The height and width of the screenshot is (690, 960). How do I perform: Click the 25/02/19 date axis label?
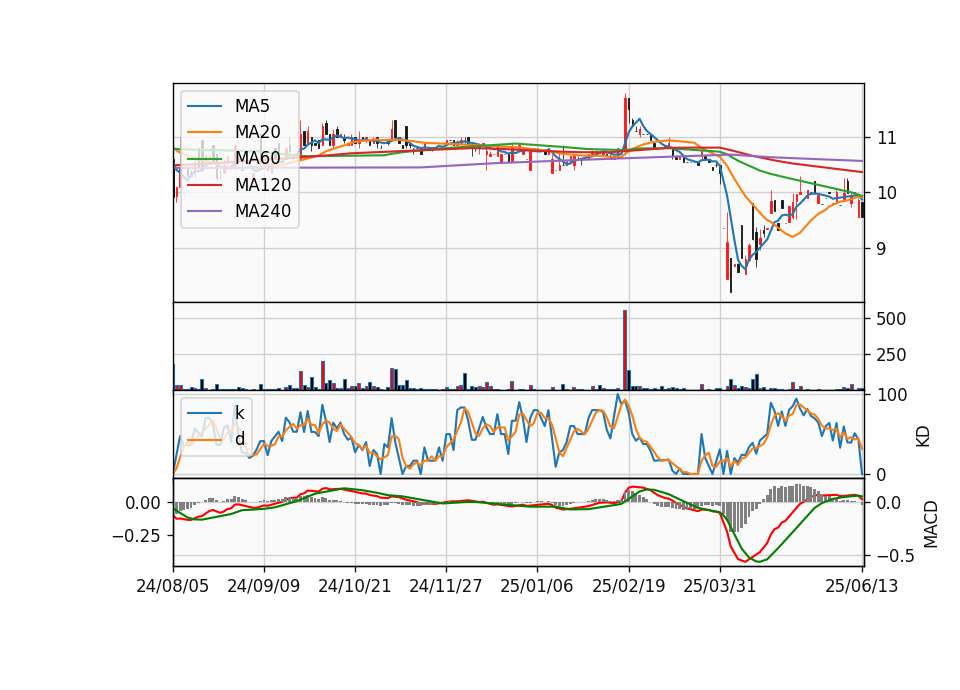pyautogui.click(x=628, y=586)
